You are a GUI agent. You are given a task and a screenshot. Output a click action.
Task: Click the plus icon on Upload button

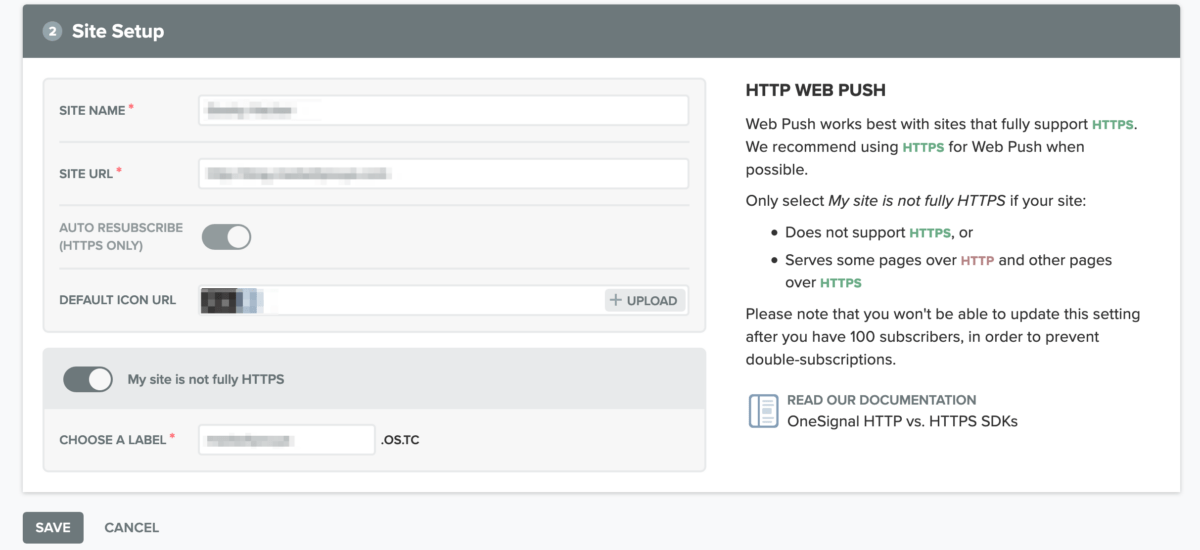point(616,300)
